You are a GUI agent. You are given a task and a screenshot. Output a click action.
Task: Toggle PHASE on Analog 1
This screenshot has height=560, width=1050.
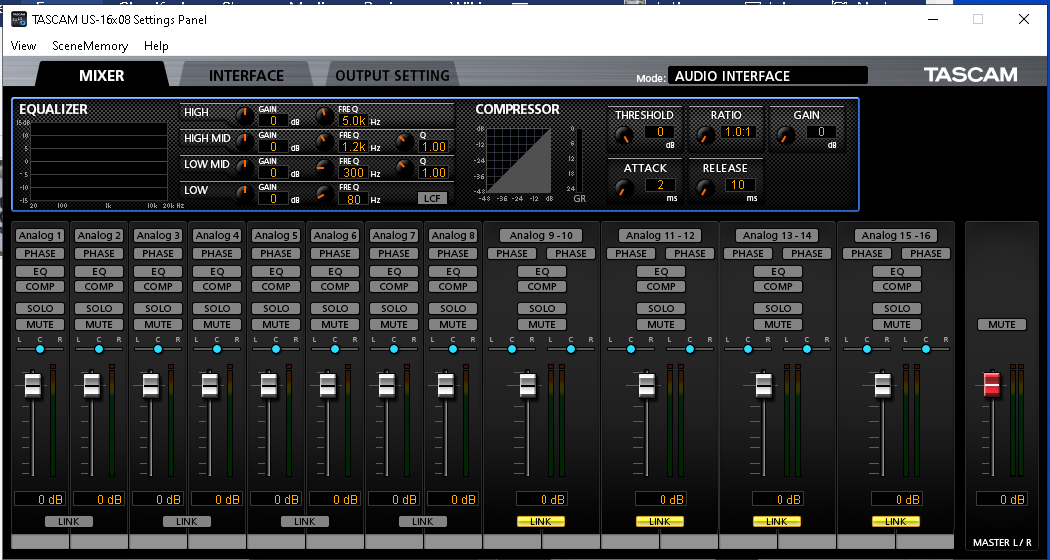click(x=40, y=253)
